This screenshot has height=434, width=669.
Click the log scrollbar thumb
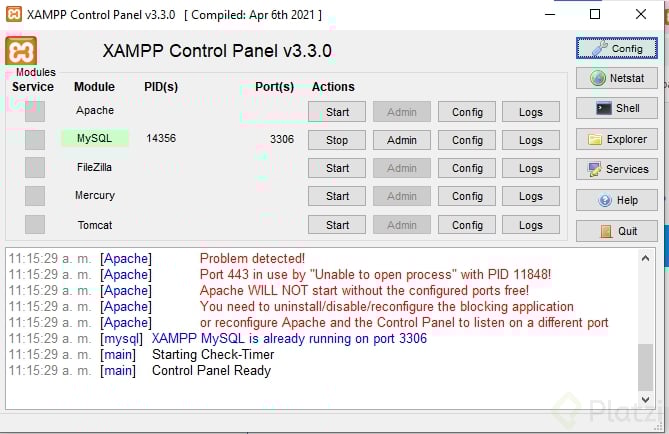pyautogui.click(x=646, y=367)
